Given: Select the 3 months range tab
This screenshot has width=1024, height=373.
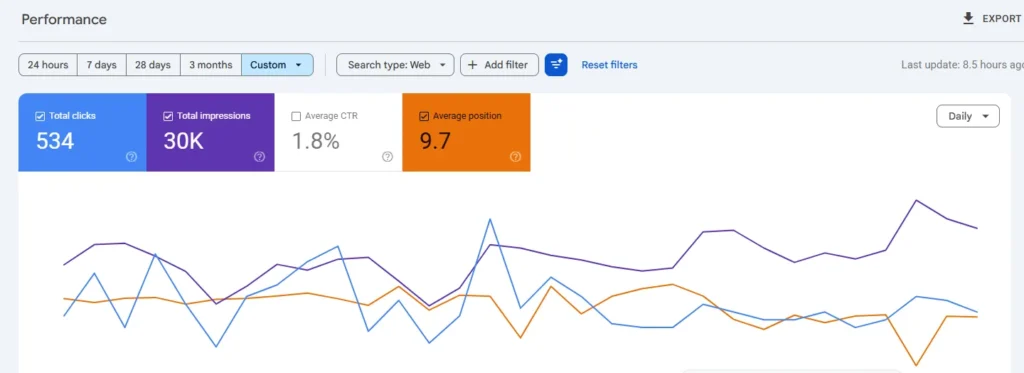Looking at the screenshot, I should pos(210,65).
